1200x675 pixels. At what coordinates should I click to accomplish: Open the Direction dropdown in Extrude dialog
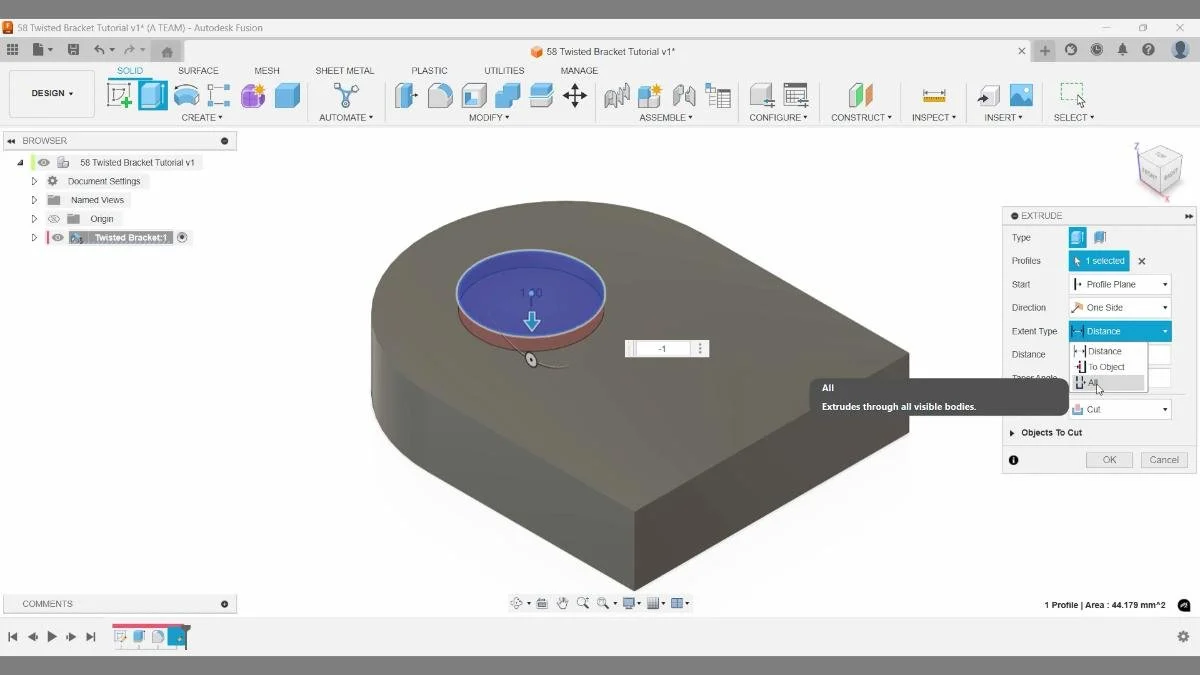(x=1120, y=307)
